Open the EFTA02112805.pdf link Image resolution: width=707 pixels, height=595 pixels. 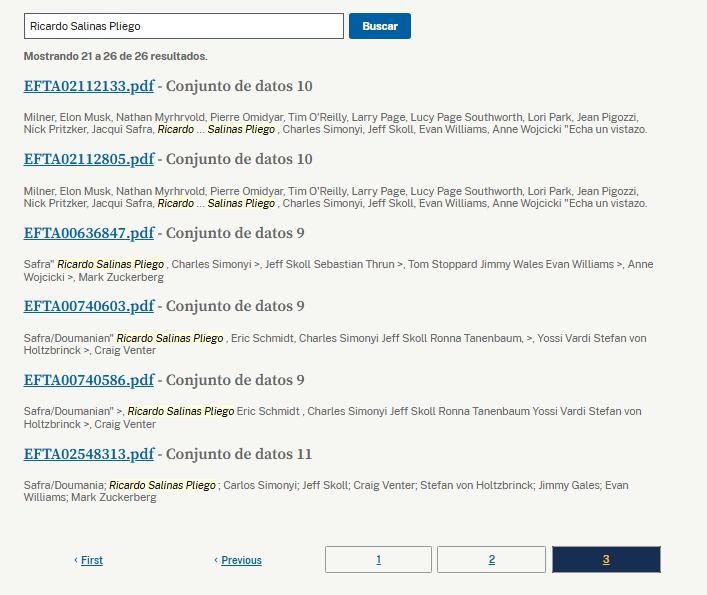[x=89, y=159]
